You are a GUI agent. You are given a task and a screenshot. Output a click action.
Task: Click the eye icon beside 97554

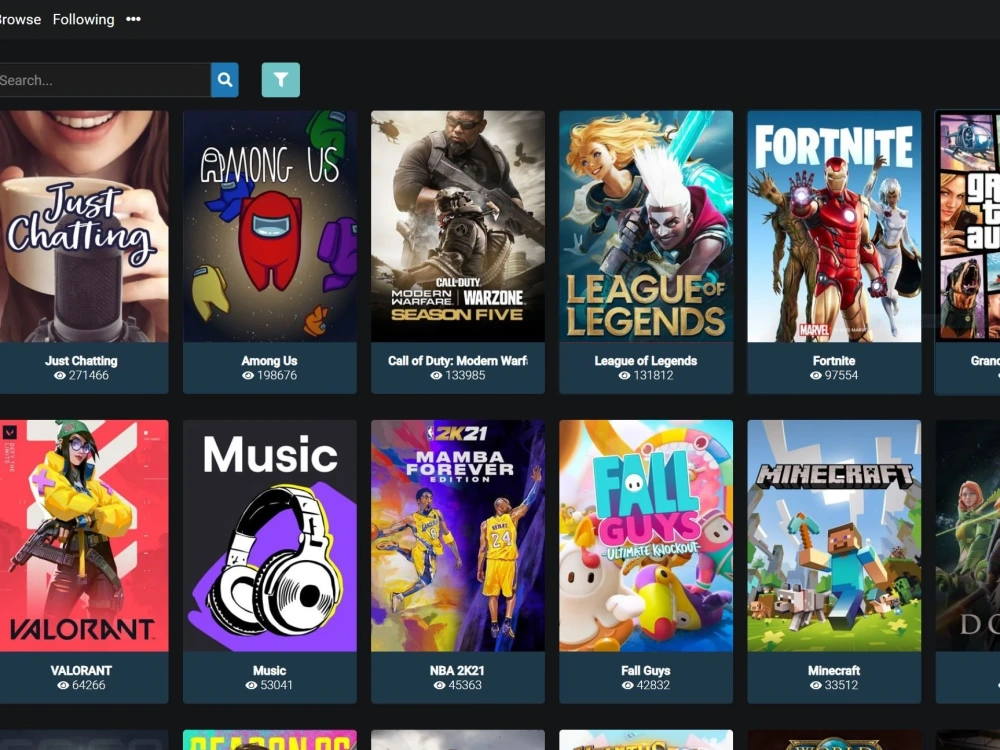[x=816, y=376]
